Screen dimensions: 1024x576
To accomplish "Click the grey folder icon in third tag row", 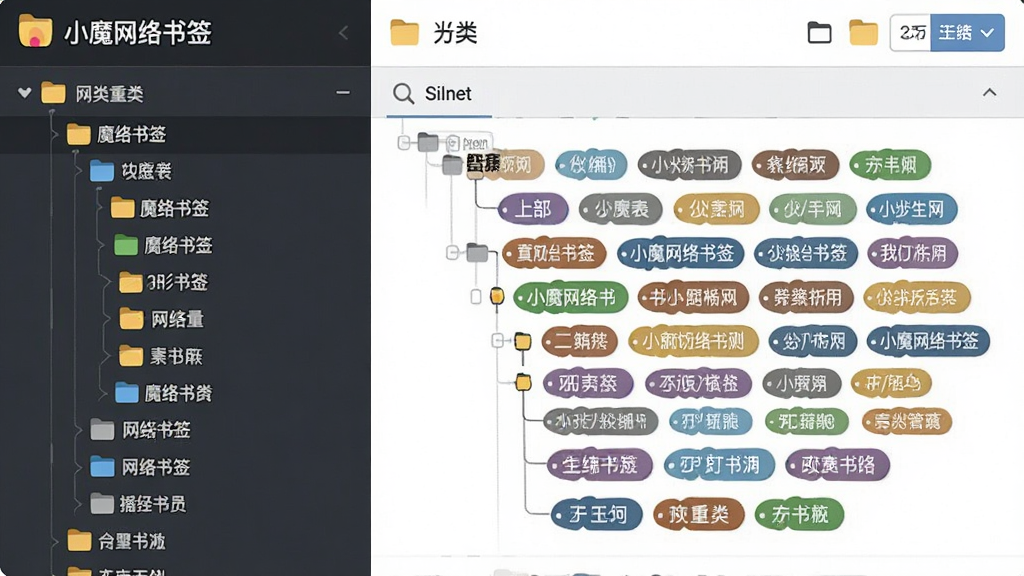I will [477, 252].
